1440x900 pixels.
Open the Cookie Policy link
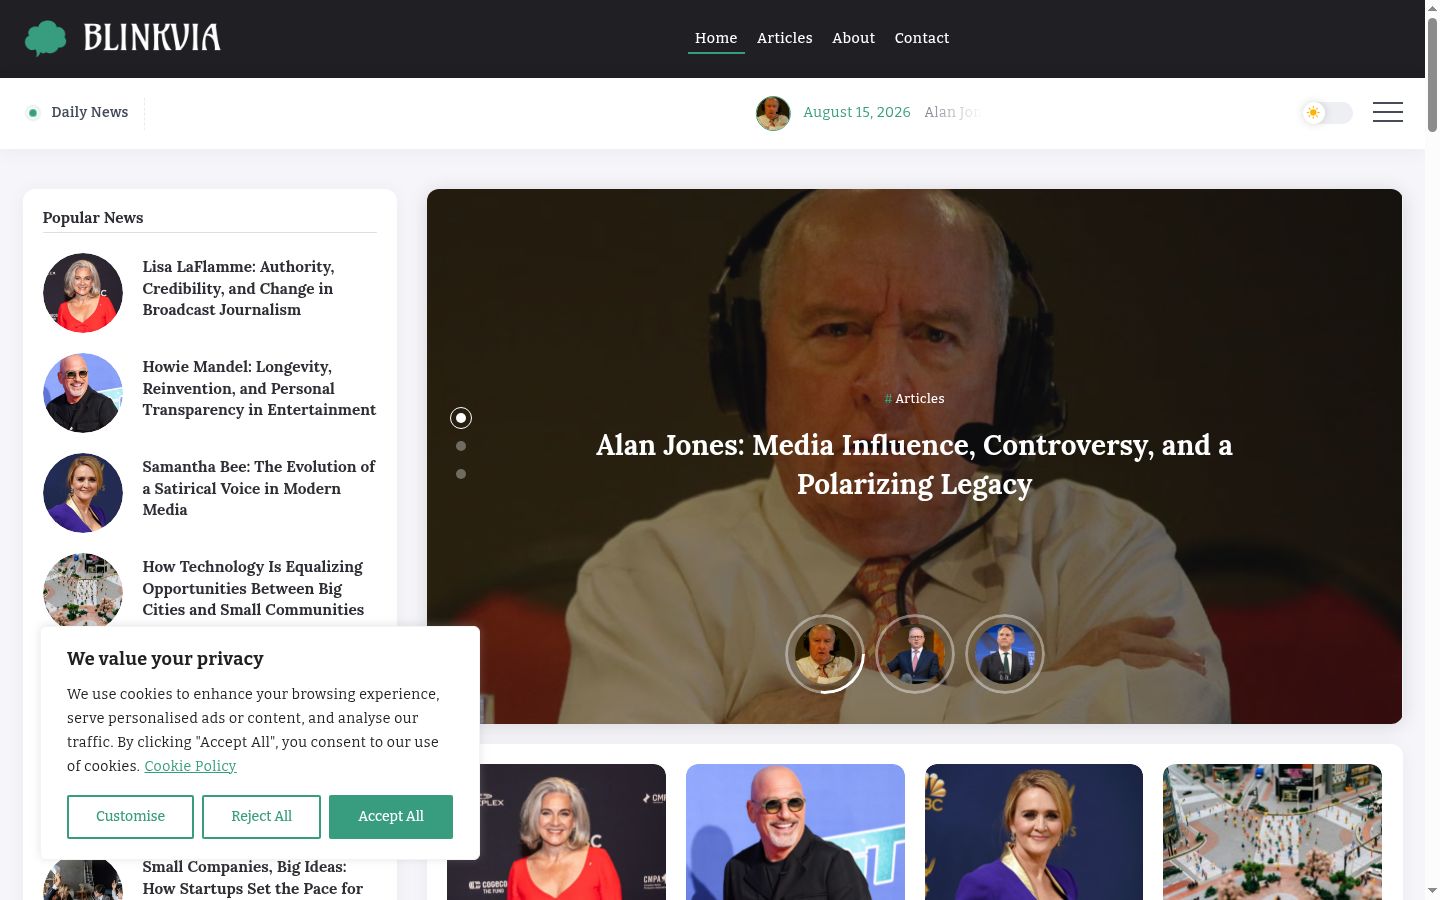click(x=190, y=766)
